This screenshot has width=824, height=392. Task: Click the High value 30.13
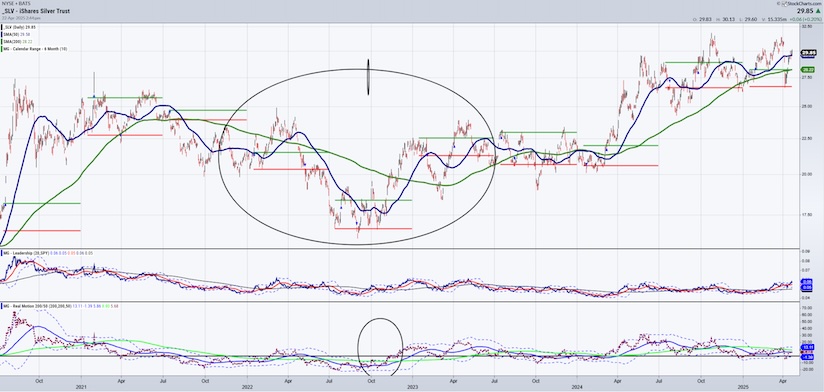click(x=728, y=19)
